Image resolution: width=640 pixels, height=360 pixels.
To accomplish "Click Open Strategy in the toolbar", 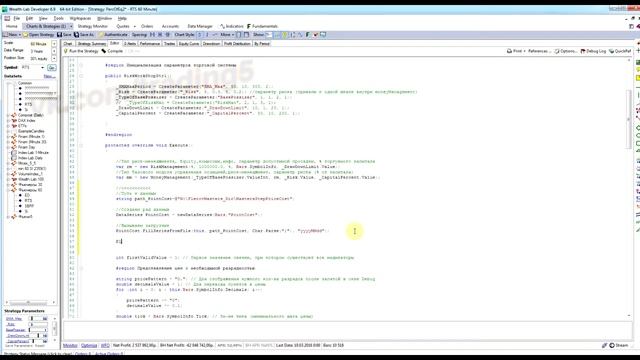I will pos(38,35).
